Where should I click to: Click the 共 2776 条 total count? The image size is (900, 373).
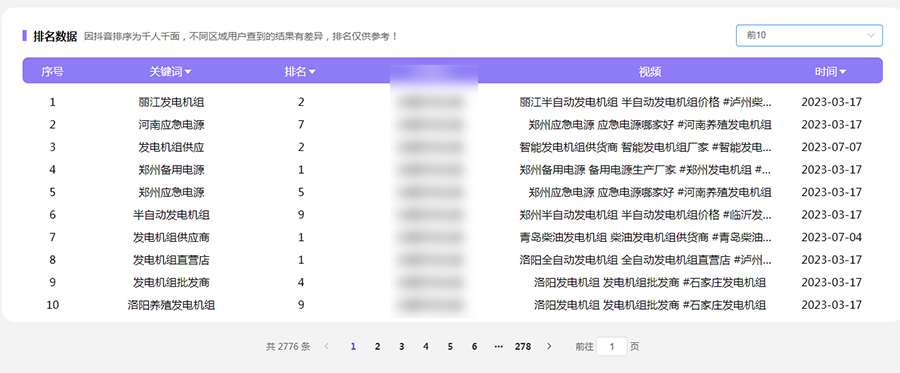tap(288, 347)
